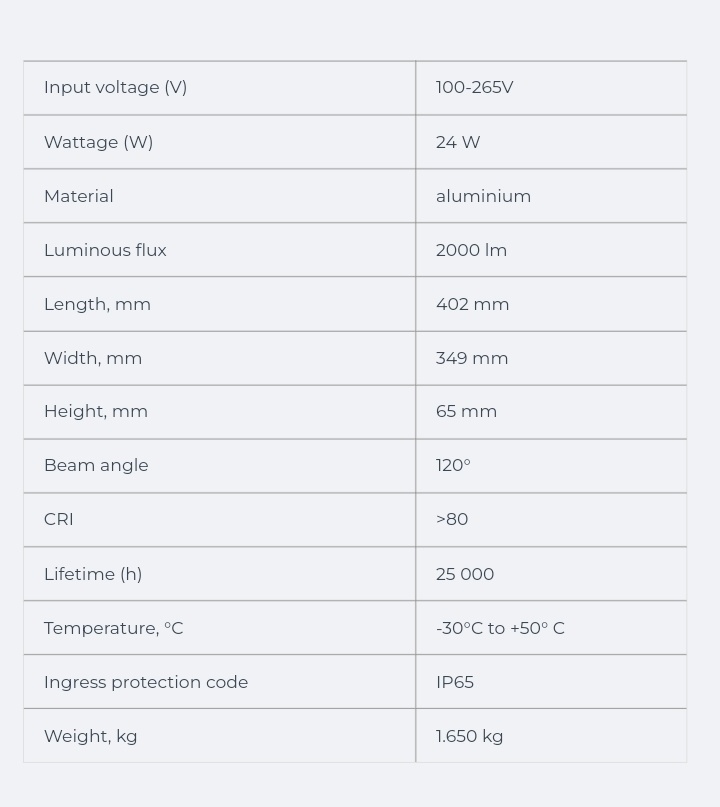Image resolution: width=720 pixels, height=807 pixels.
Task: Select the 65 mm value
Action: pyautogui.click(x=466, y=411)
